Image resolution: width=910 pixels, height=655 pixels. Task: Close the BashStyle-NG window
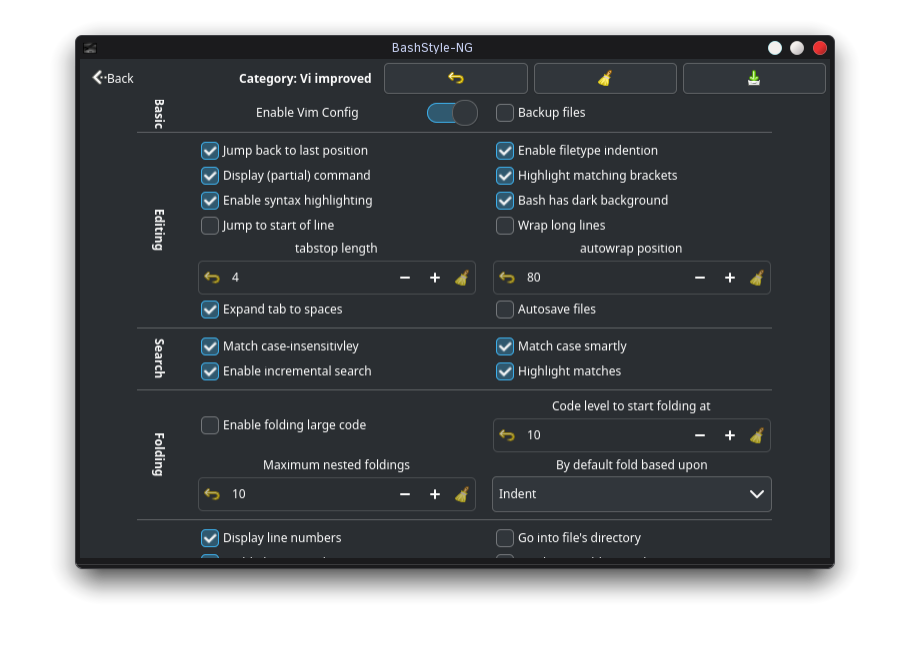coord(819,48)
